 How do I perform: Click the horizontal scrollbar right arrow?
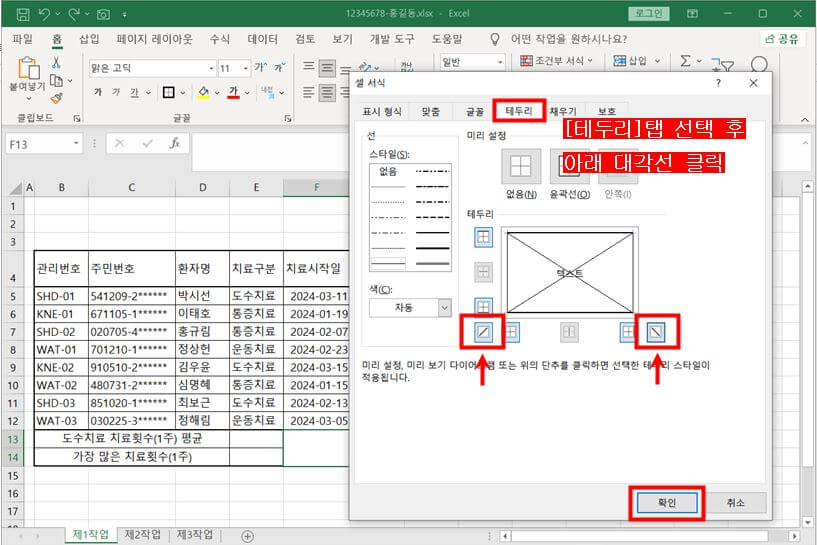794,536
